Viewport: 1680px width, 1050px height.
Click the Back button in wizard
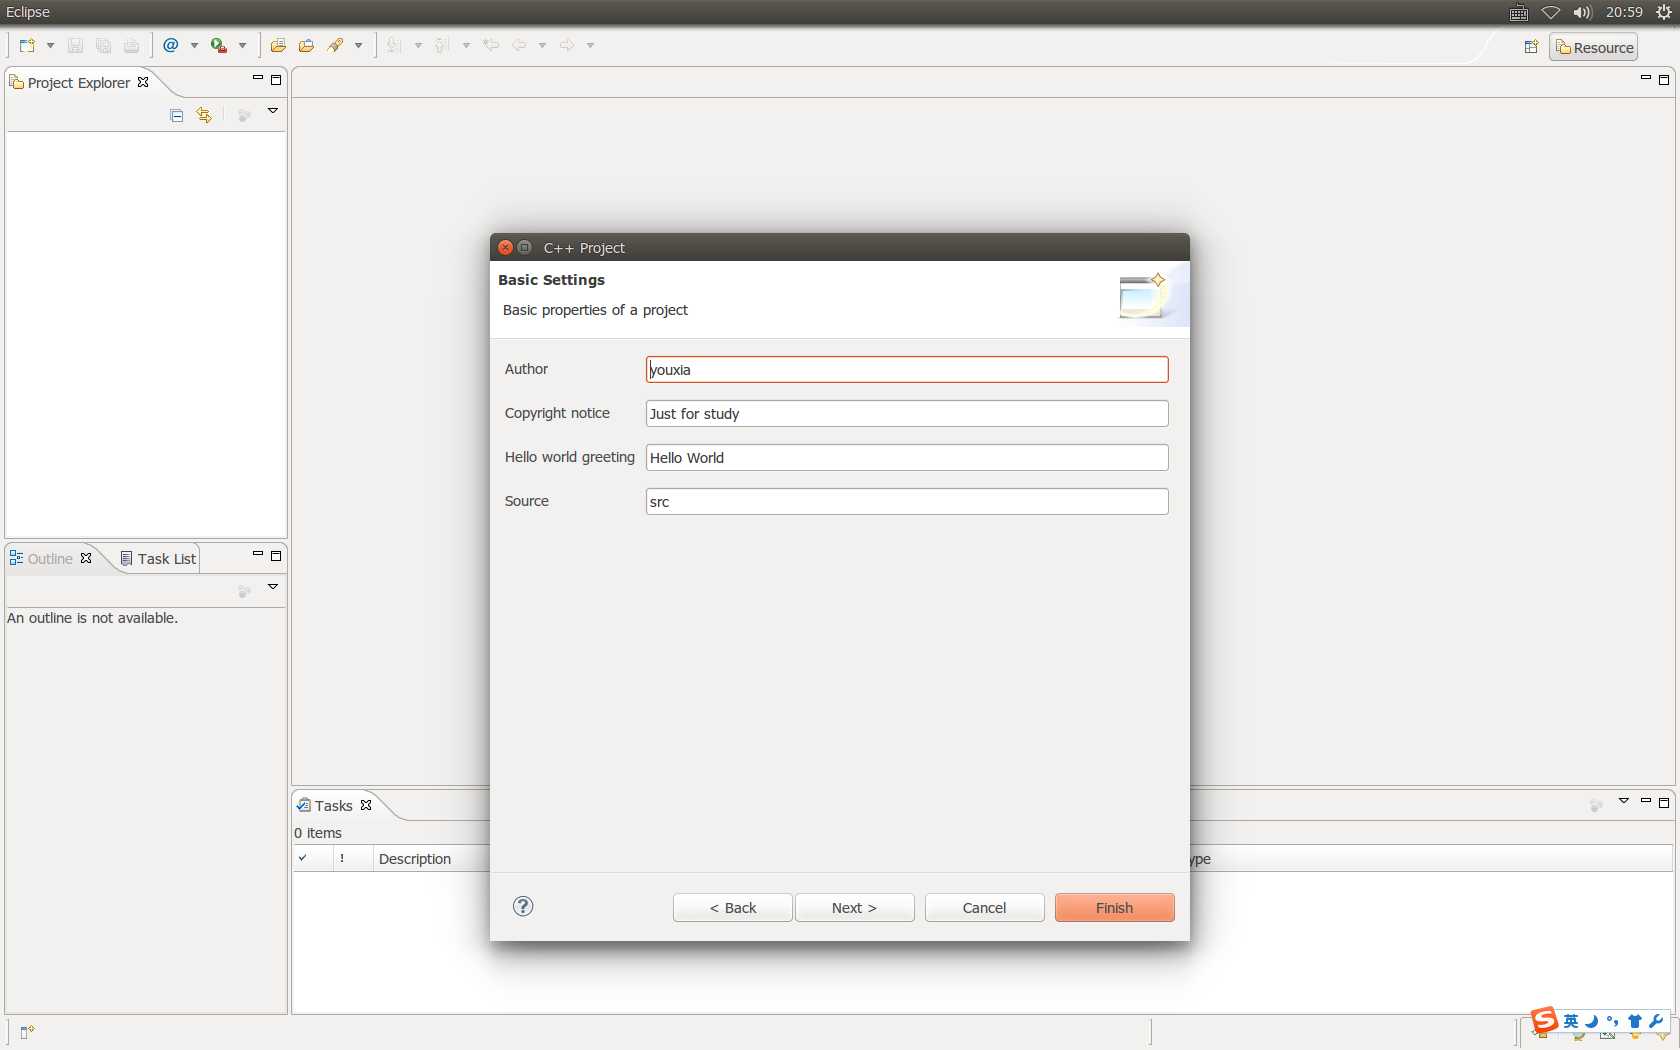733,908
